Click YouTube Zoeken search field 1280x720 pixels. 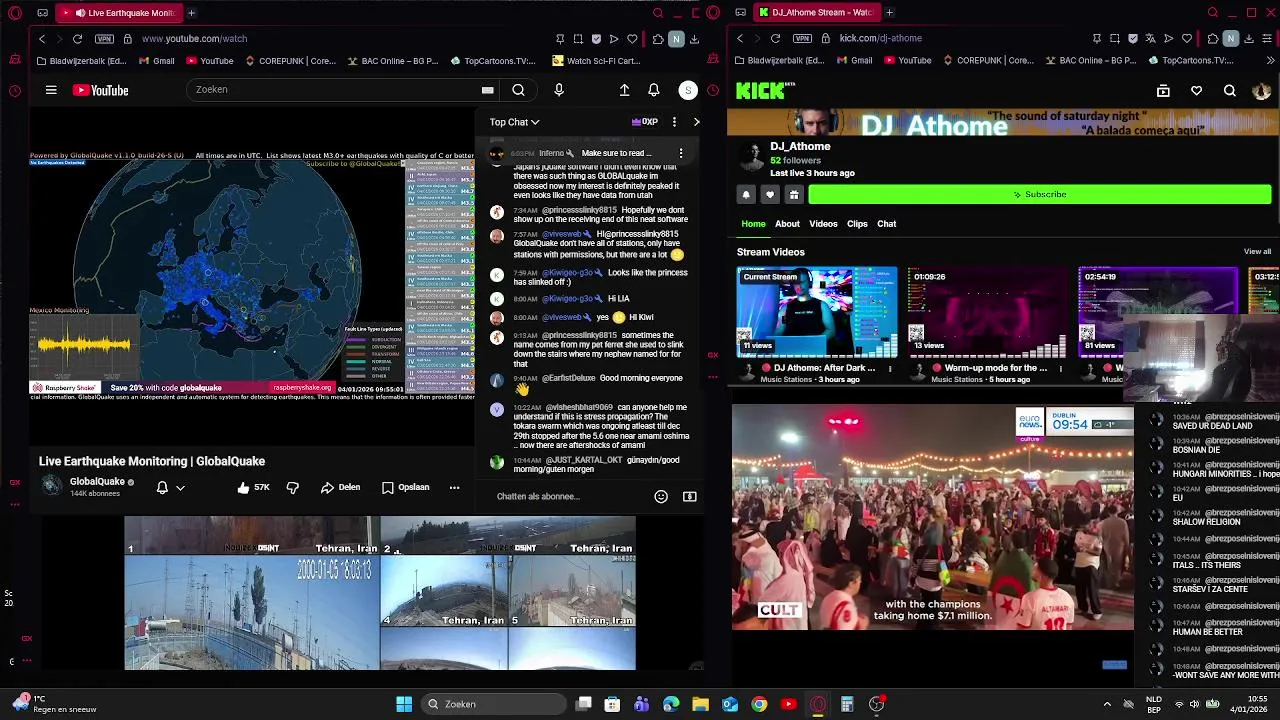(x=335, y=90)
